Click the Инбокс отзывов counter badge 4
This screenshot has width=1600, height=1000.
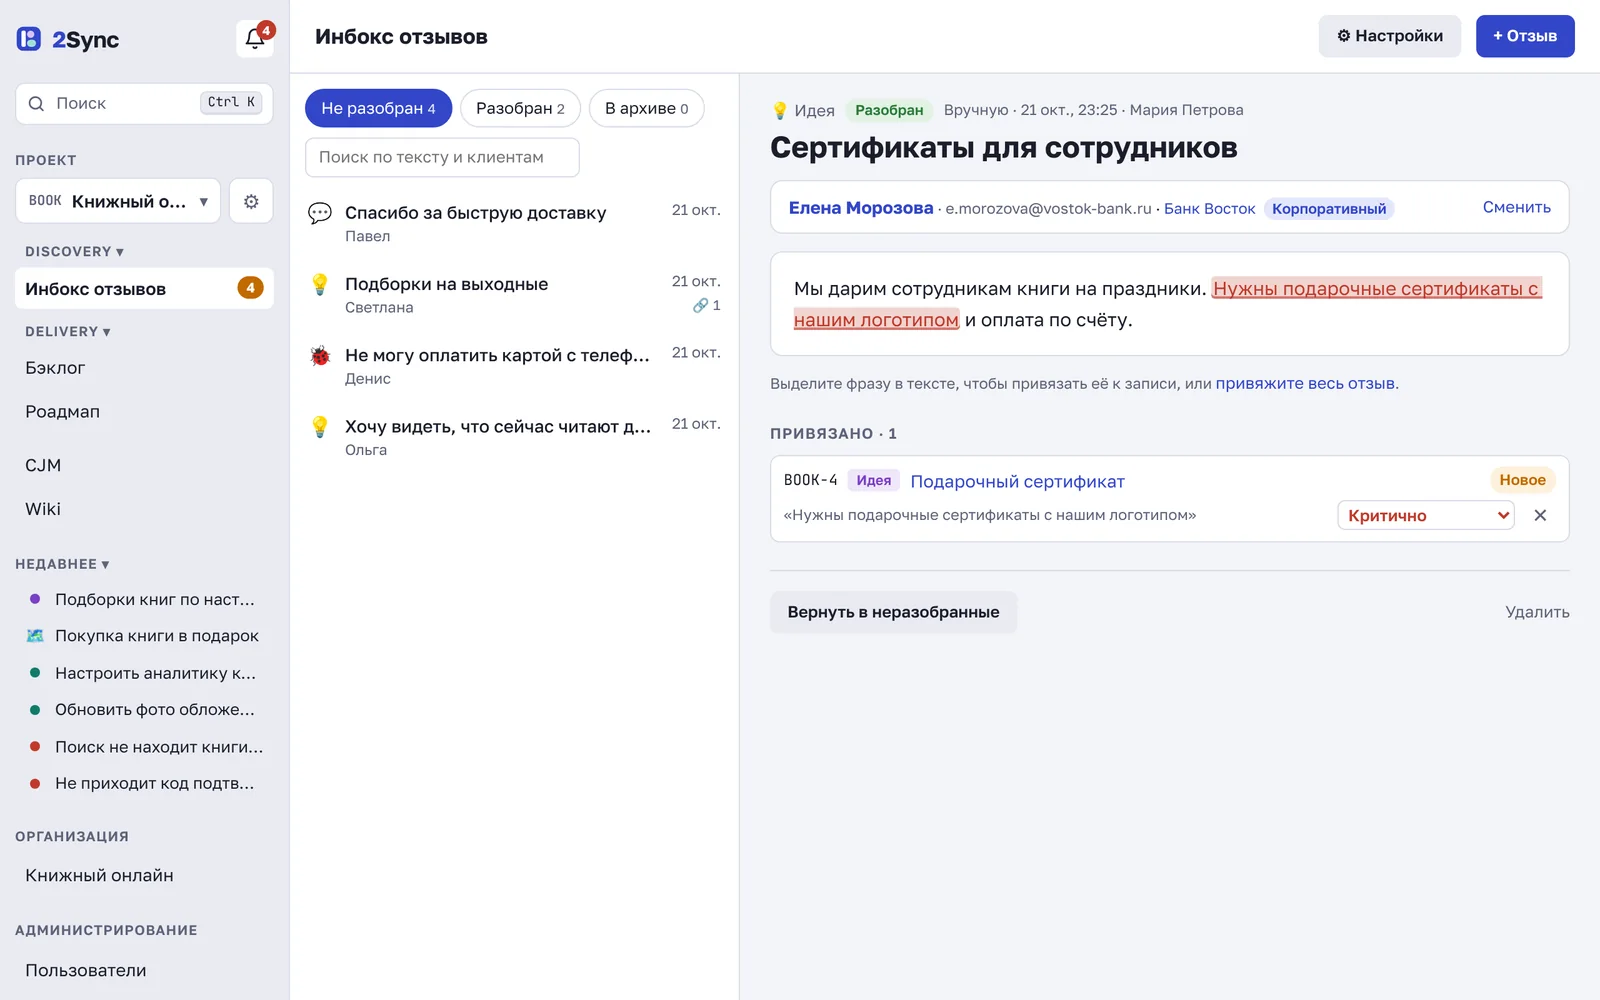pyautogui.click(x=250, y=288)
